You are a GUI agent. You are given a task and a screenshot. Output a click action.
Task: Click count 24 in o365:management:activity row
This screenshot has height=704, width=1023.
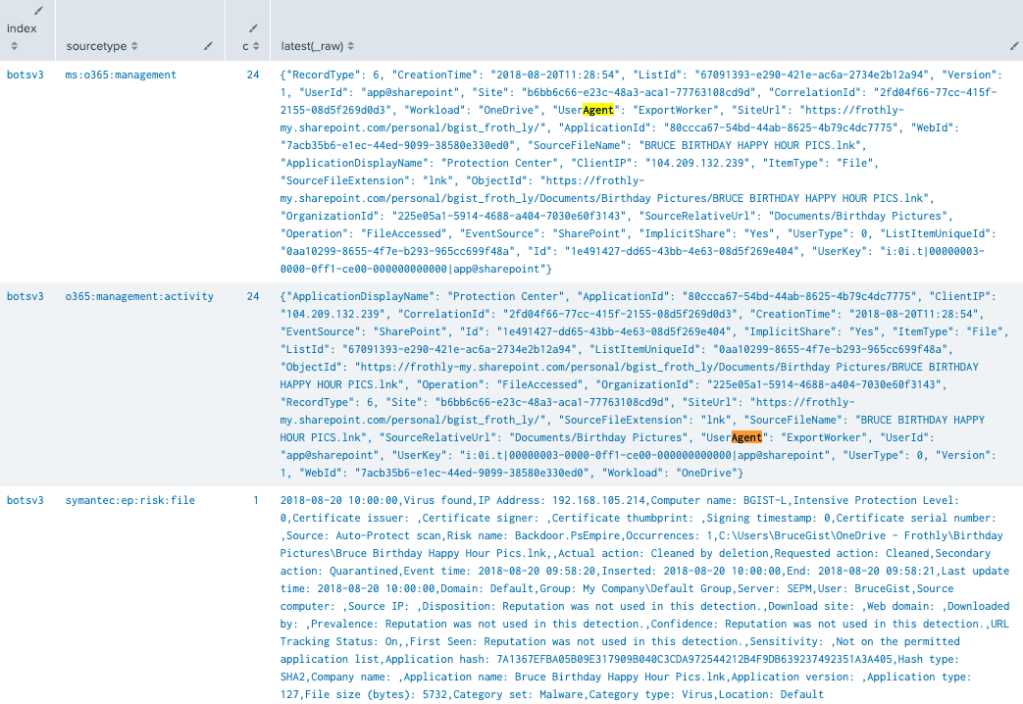click(252, 297)
